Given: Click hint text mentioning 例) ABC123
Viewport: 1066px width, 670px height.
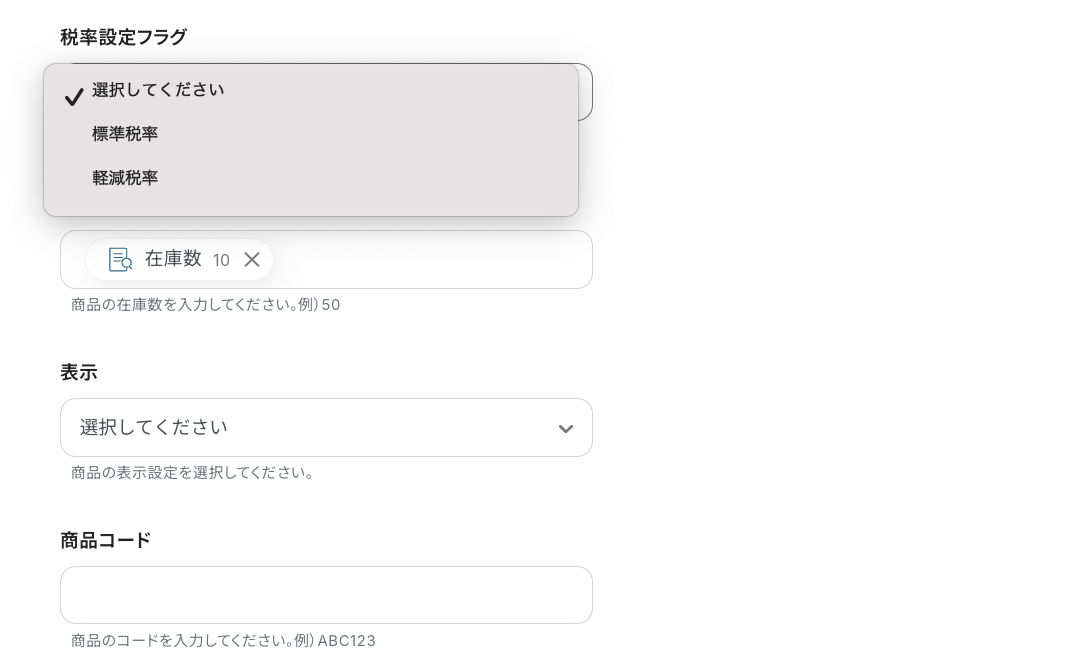Looking at the screenshot, I should [223, 641].
